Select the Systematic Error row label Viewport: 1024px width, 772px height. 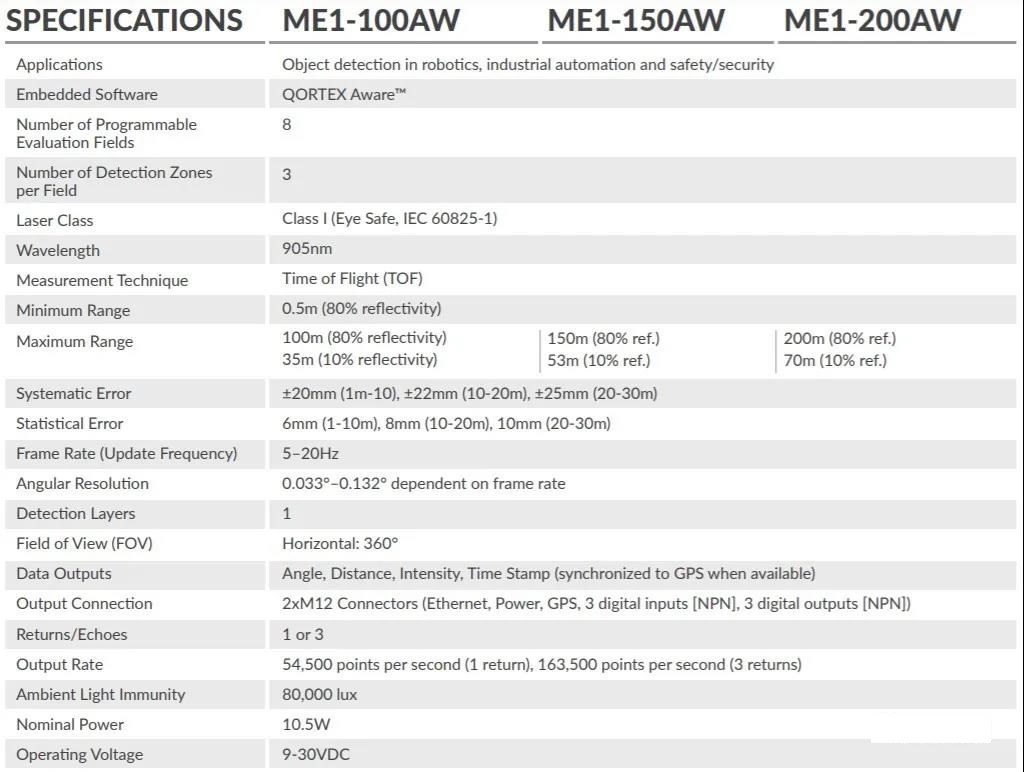click(x=74, y=394)
